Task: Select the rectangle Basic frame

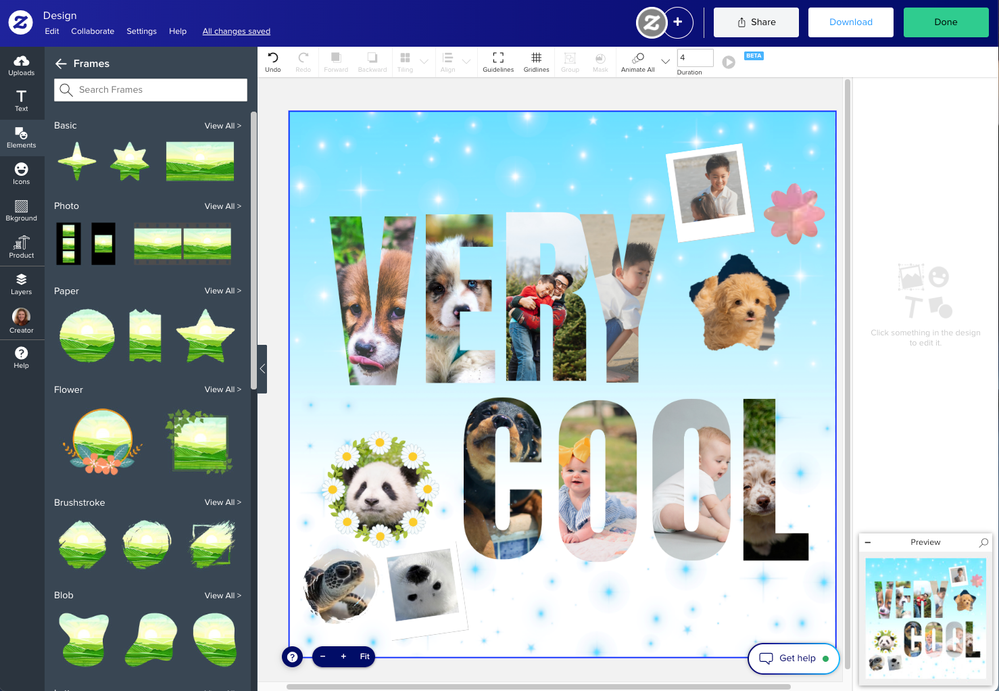Action: pyautogui.click(x=200, y=161)
